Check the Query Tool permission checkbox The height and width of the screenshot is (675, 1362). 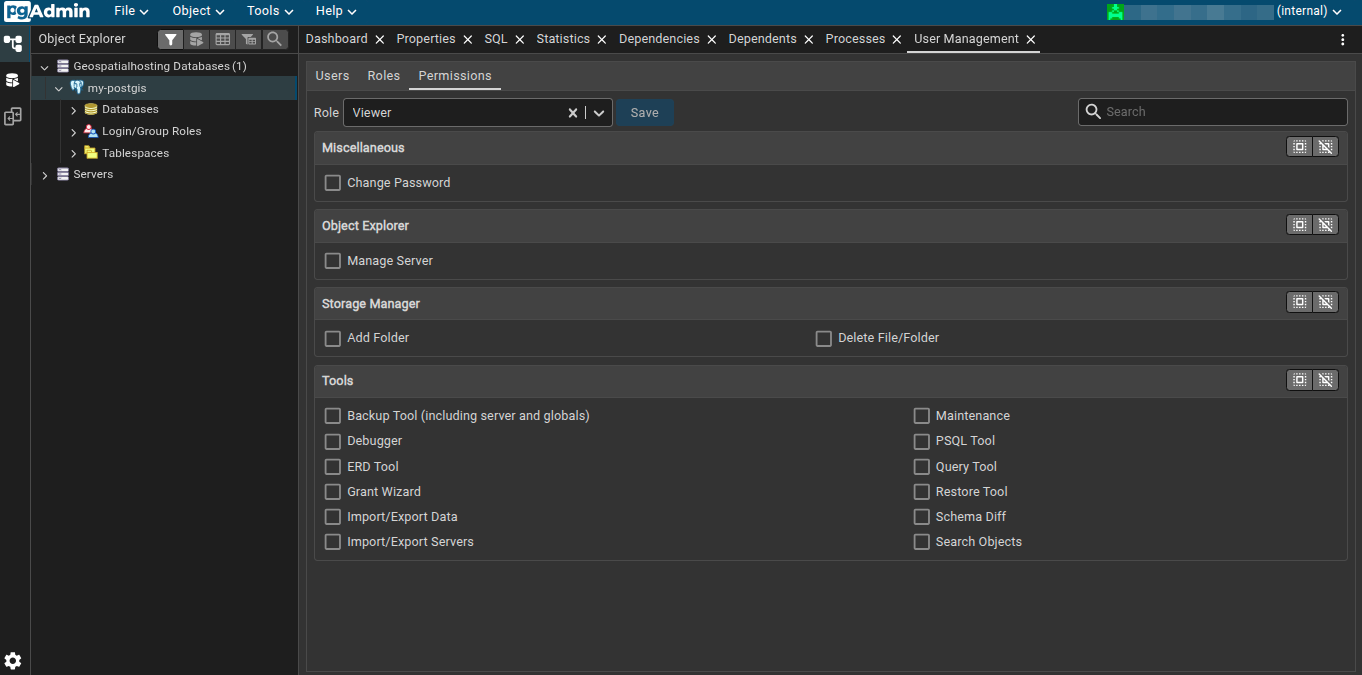tap(921, 466)
